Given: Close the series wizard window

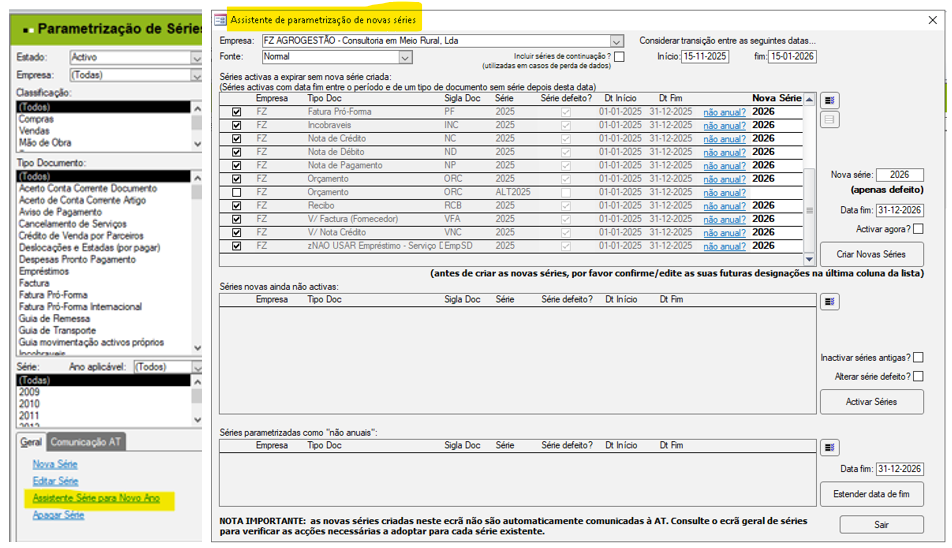Looking at the screenshot, I should (x=932, y=19).
